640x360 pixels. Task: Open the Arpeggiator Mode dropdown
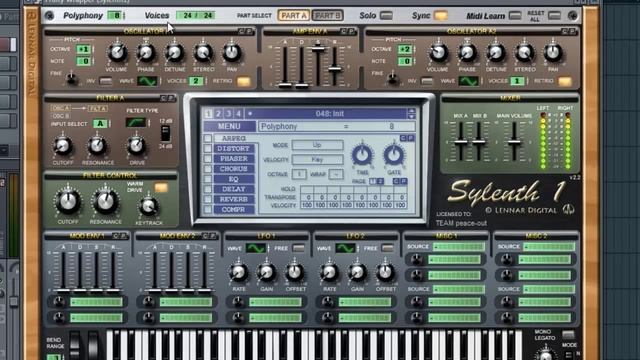click(x=318, y=145)
